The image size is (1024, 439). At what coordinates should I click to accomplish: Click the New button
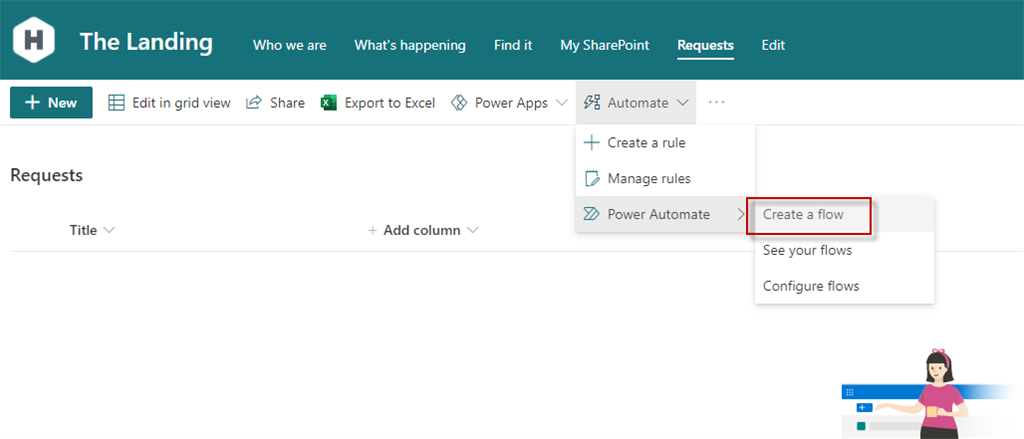tap(51, 103)
